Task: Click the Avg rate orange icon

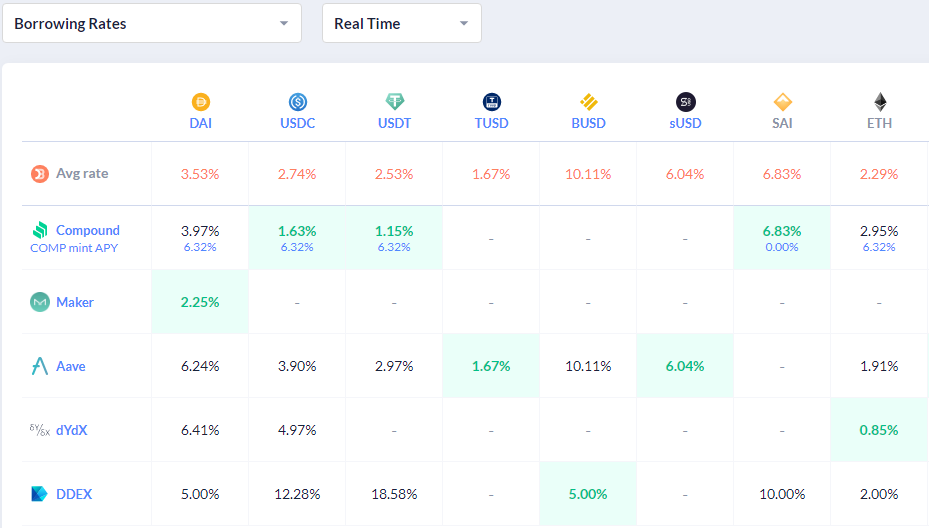Action: (40, 174)
